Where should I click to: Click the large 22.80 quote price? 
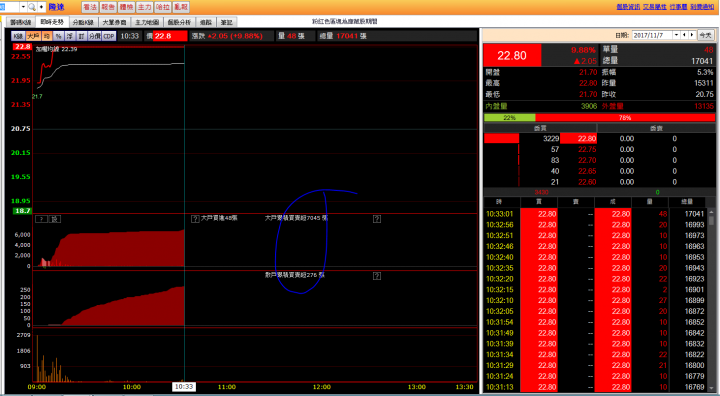point(512,56)
